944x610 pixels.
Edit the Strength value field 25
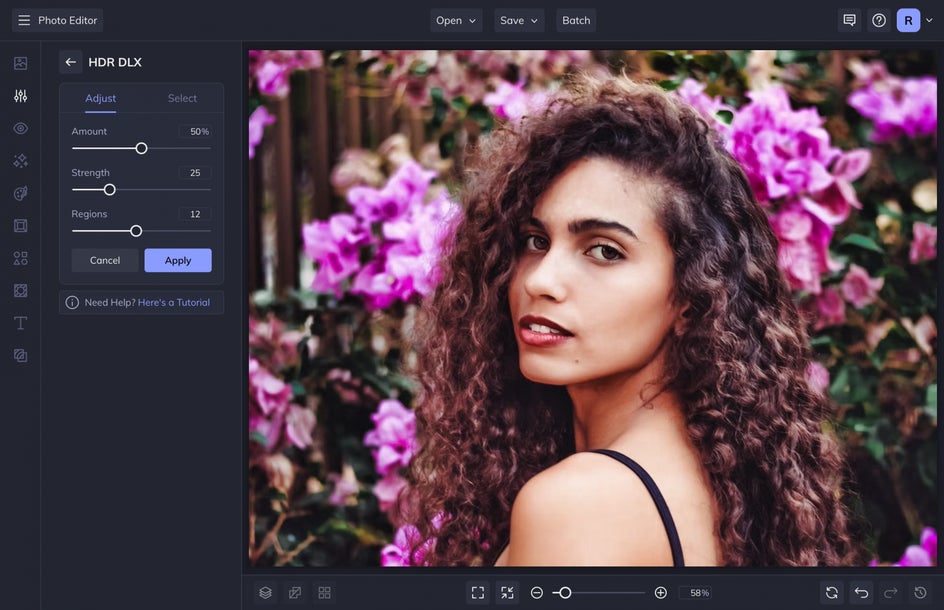195,173
